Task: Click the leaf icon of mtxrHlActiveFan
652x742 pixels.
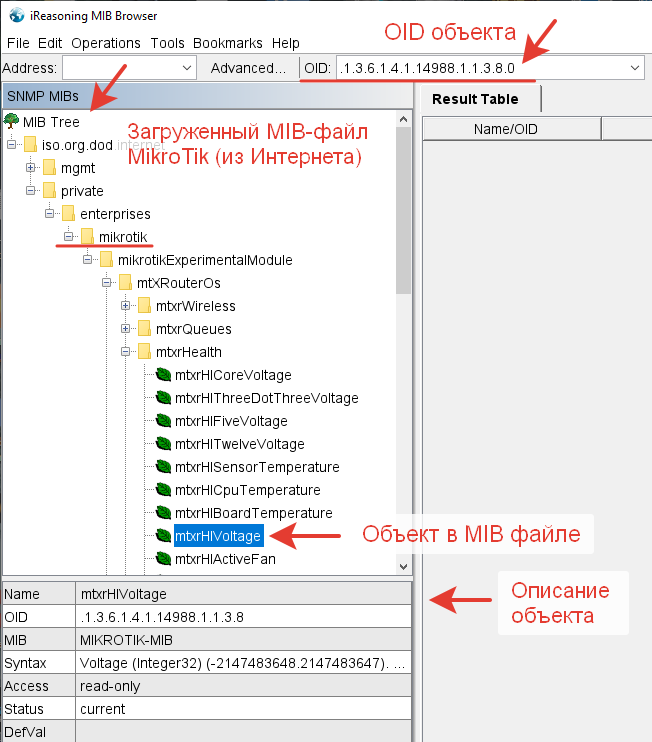Action: click(x=163, y=559)
